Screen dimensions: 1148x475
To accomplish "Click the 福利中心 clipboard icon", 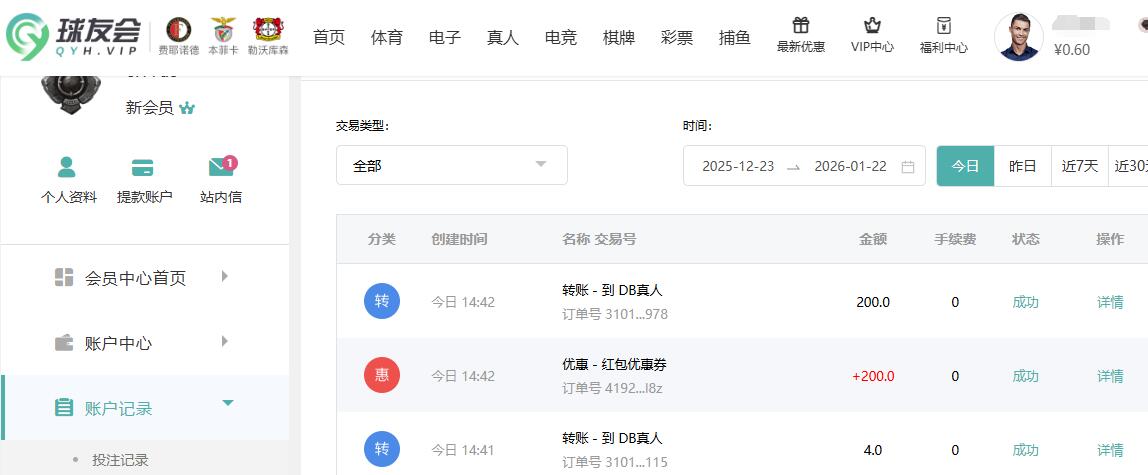I will pos(943,26).
